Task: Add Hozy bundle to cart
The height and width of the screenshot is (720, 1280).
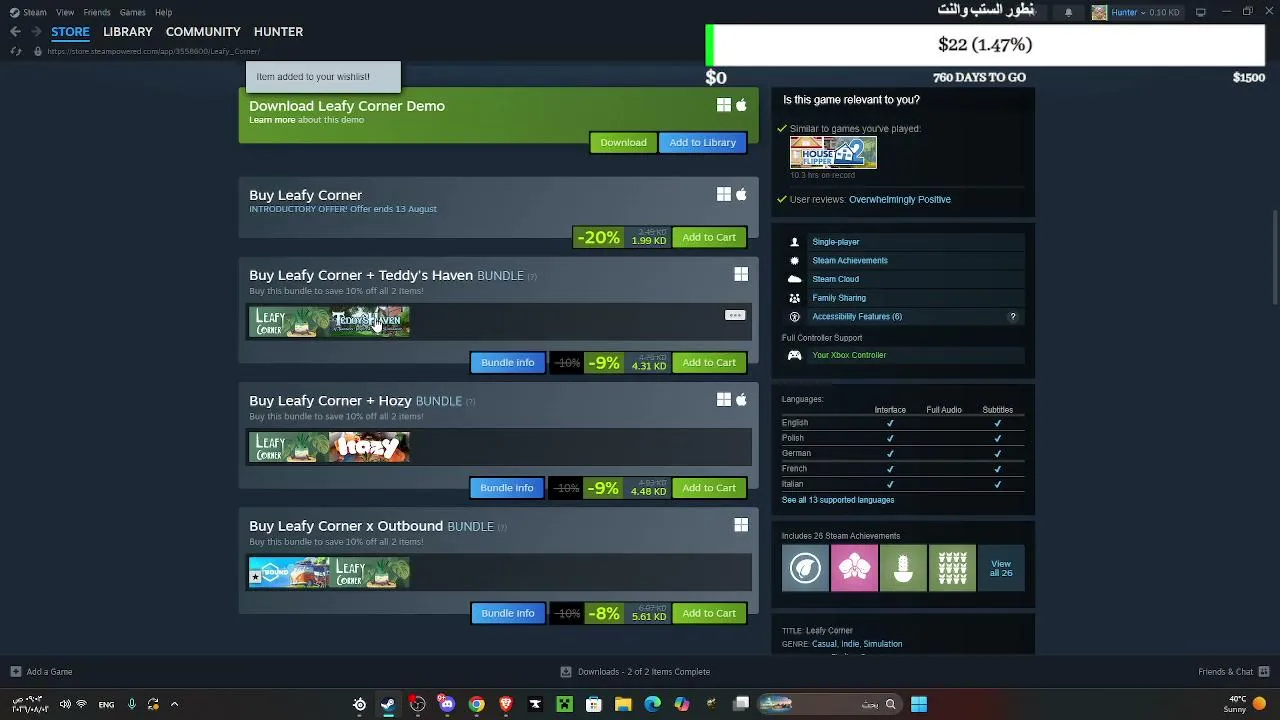Action: (709, 488)
